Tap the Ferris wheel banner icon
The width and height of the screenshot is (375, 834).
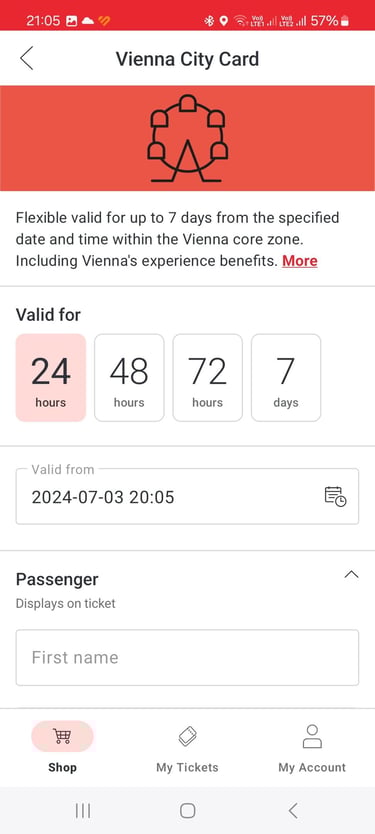click(187, 138)
